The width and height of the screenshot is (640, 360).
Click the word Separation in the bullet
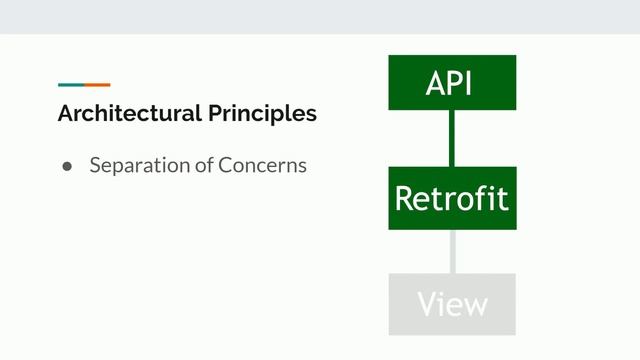[x=140, y=166]
